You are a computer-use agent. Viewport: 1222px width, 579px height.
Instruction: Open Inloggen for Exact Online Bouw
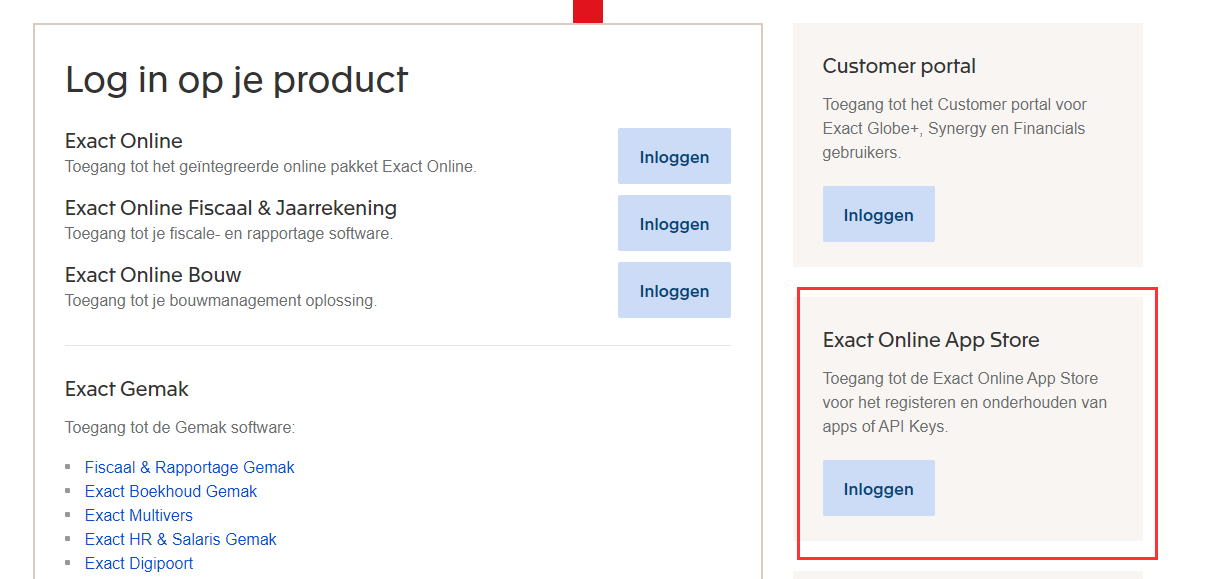tap(674, 290)
